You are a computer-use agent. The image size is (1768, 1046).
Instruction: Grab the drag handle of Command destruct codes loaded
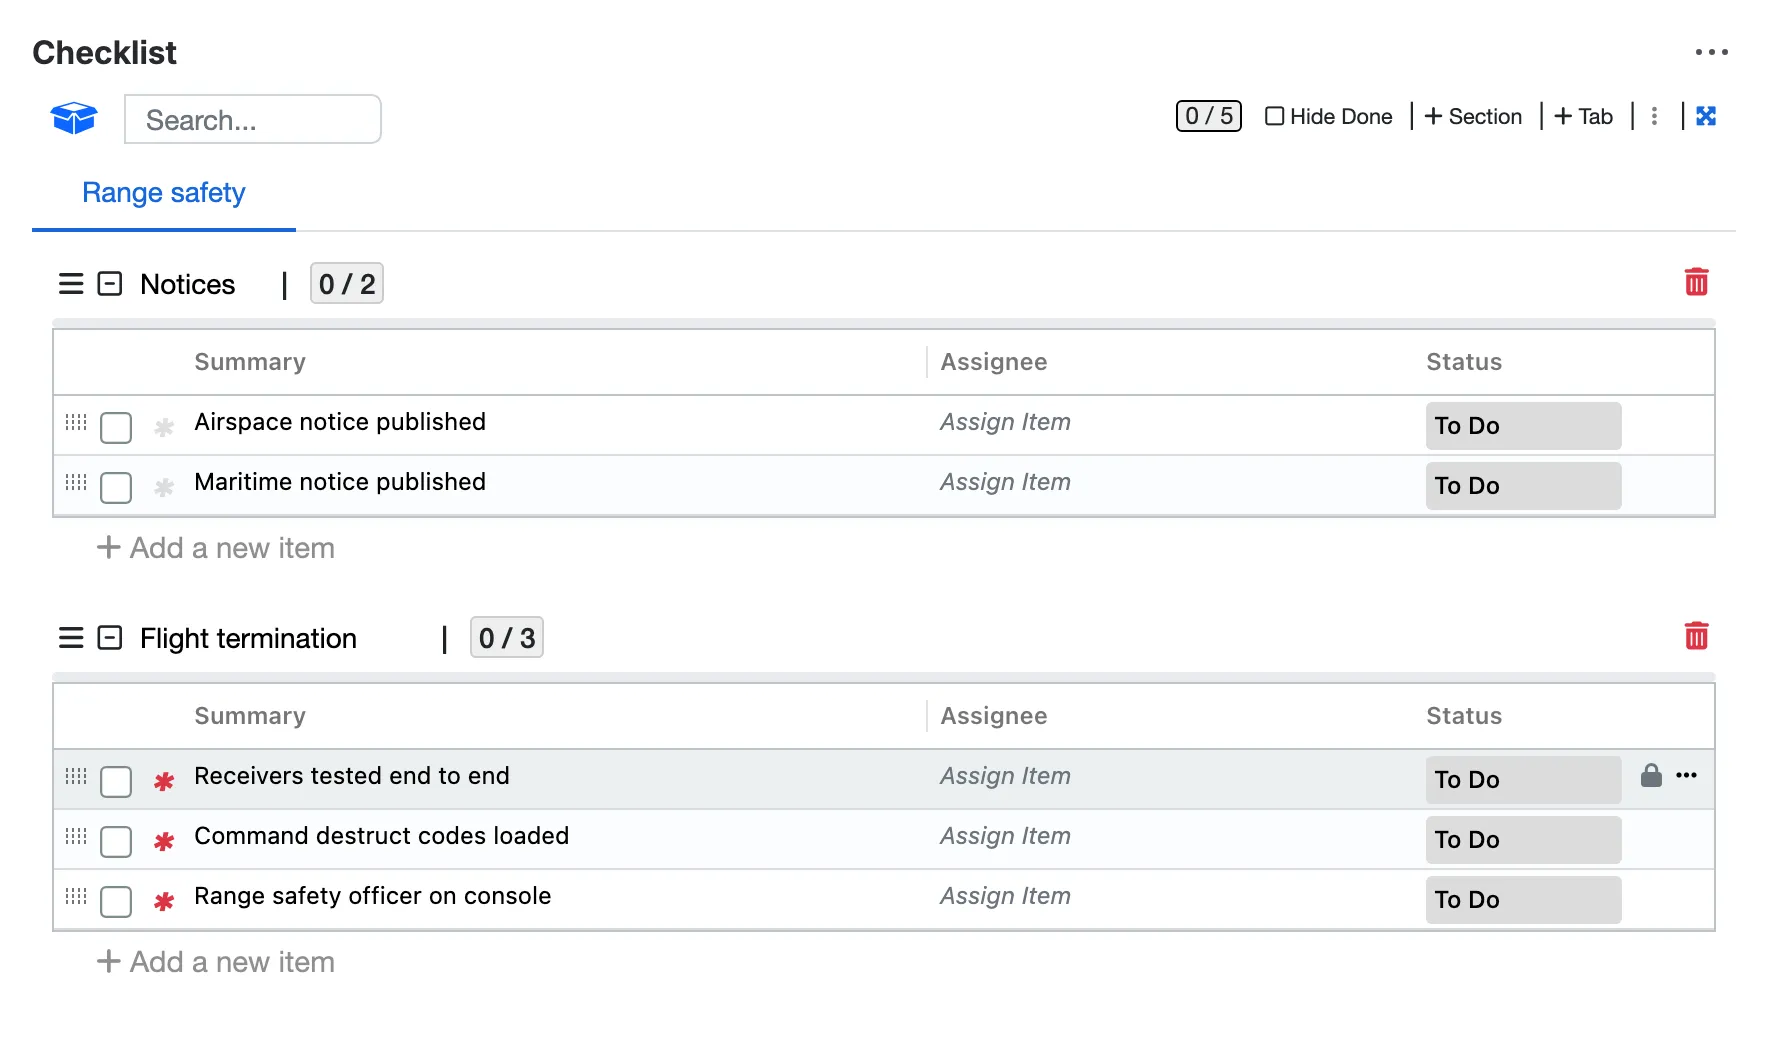76,836
